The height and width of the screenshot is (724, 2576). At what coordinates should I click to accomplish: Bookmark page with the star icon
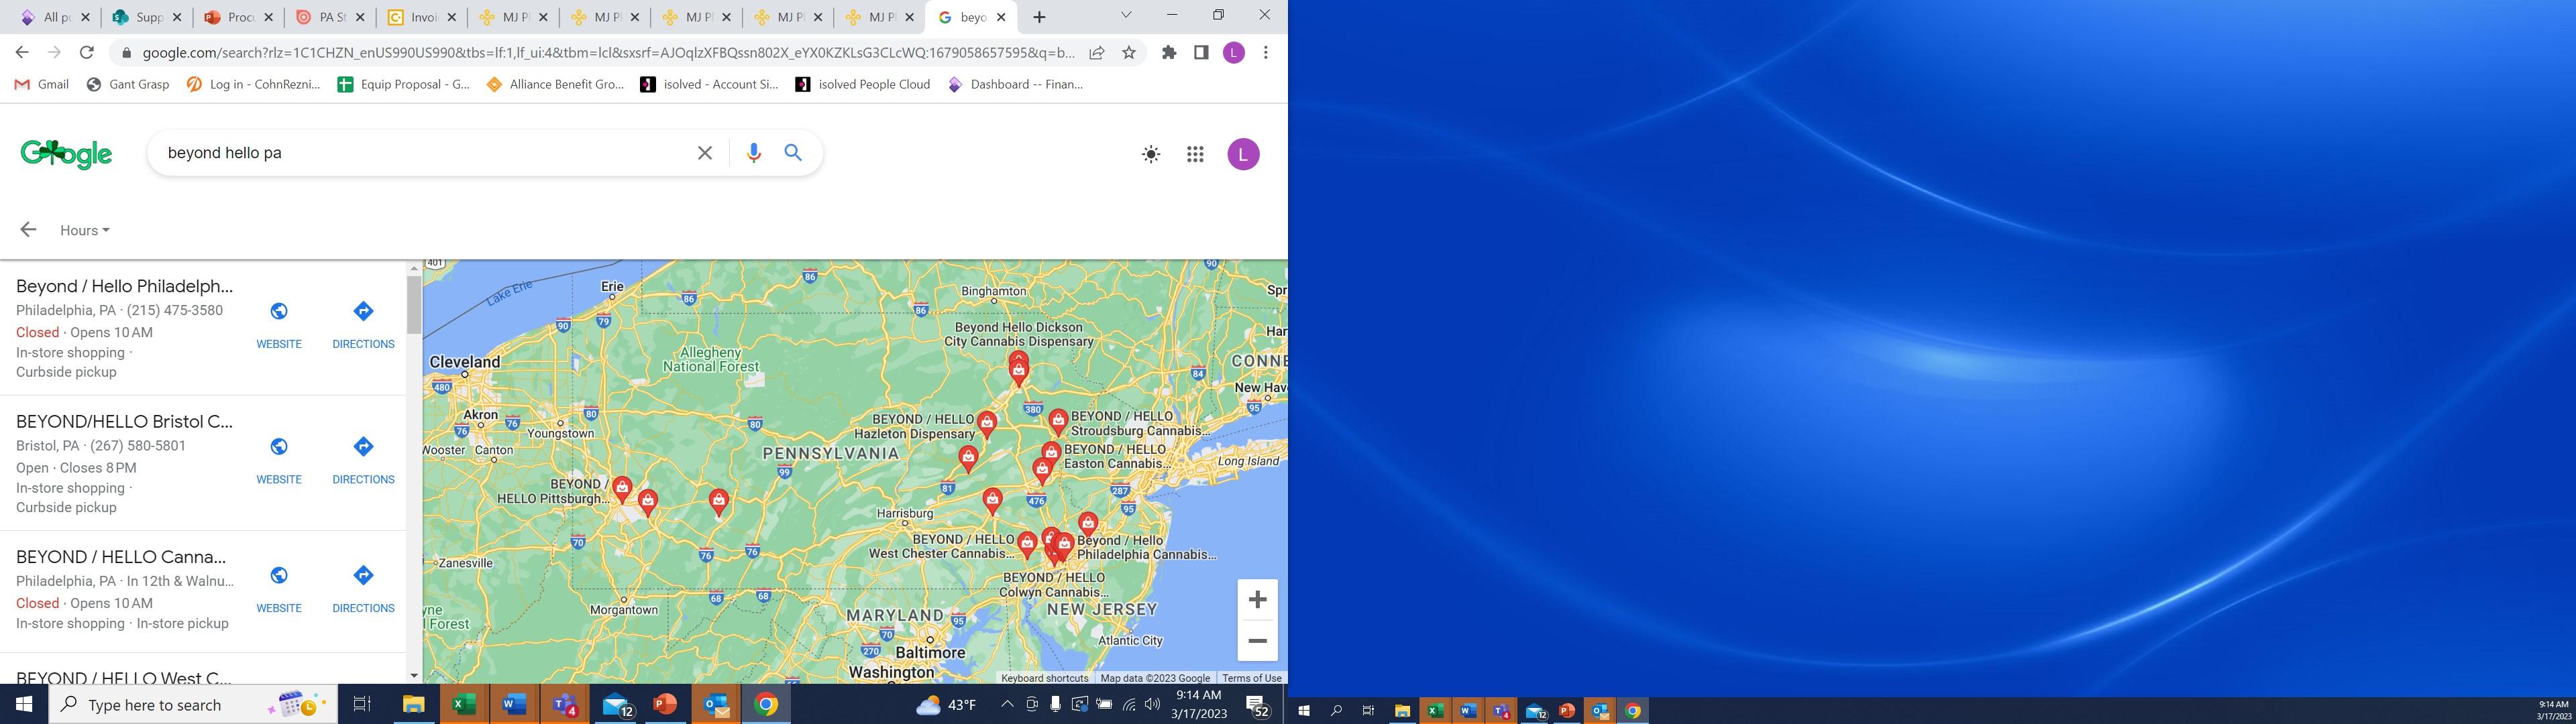(1129, 53)
